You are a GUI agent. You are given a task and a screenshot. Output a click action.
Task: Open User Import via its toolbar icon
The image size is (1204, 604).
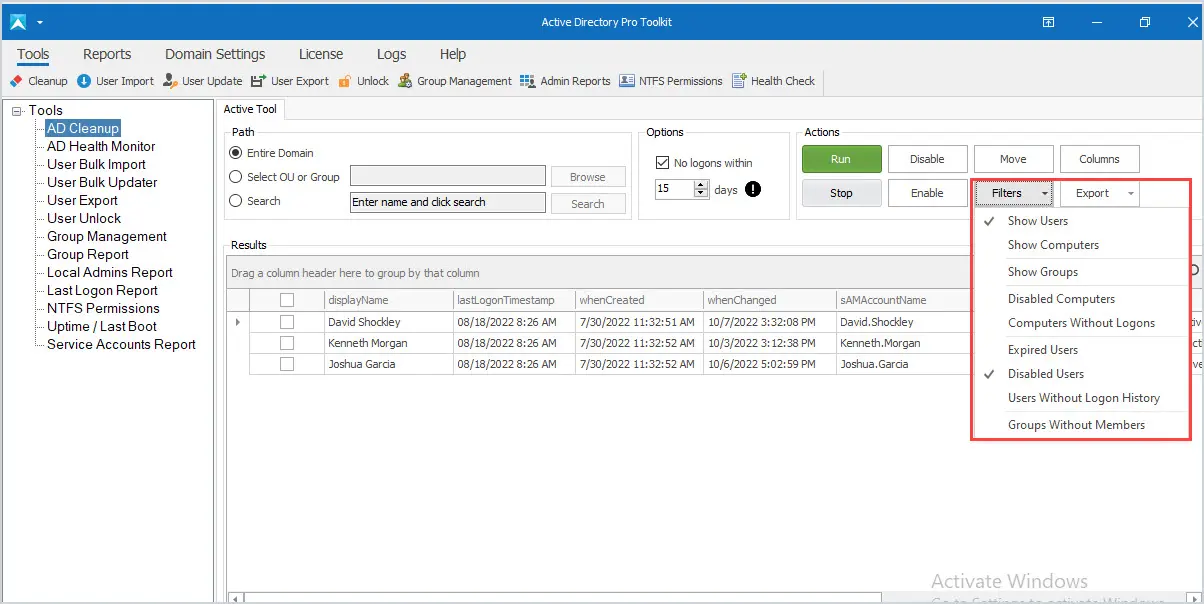click(x=84, y=81)
